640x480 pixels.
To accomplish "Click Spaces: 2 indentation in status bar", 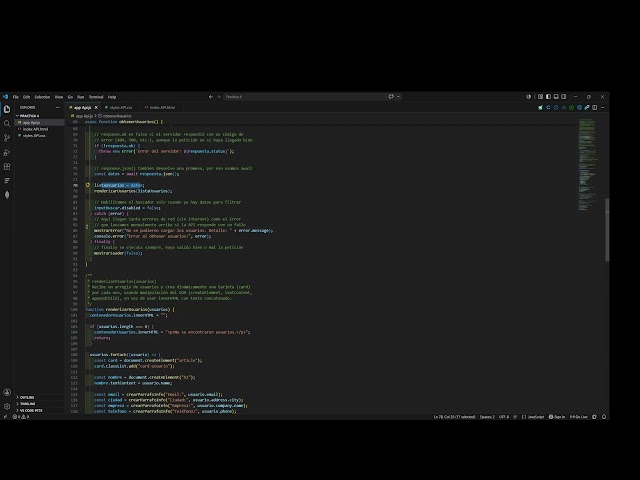I will (x=487, y=417).
